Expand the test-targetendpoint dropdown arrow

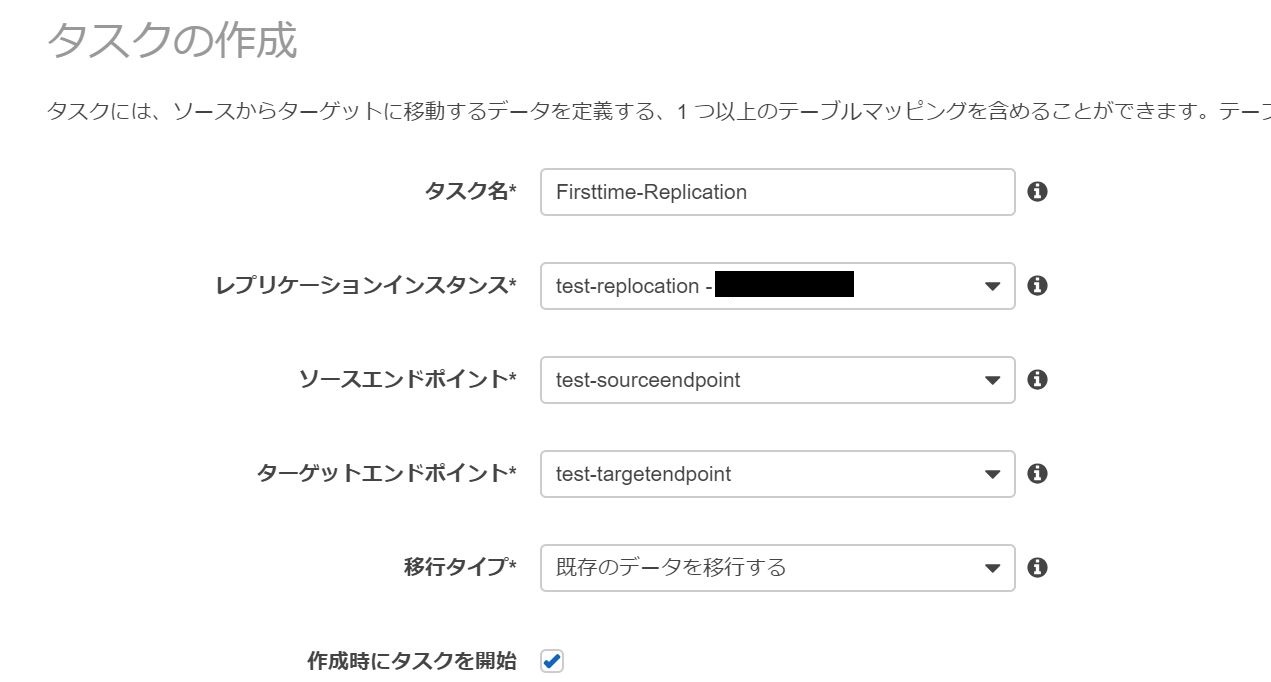click(992, 474)
